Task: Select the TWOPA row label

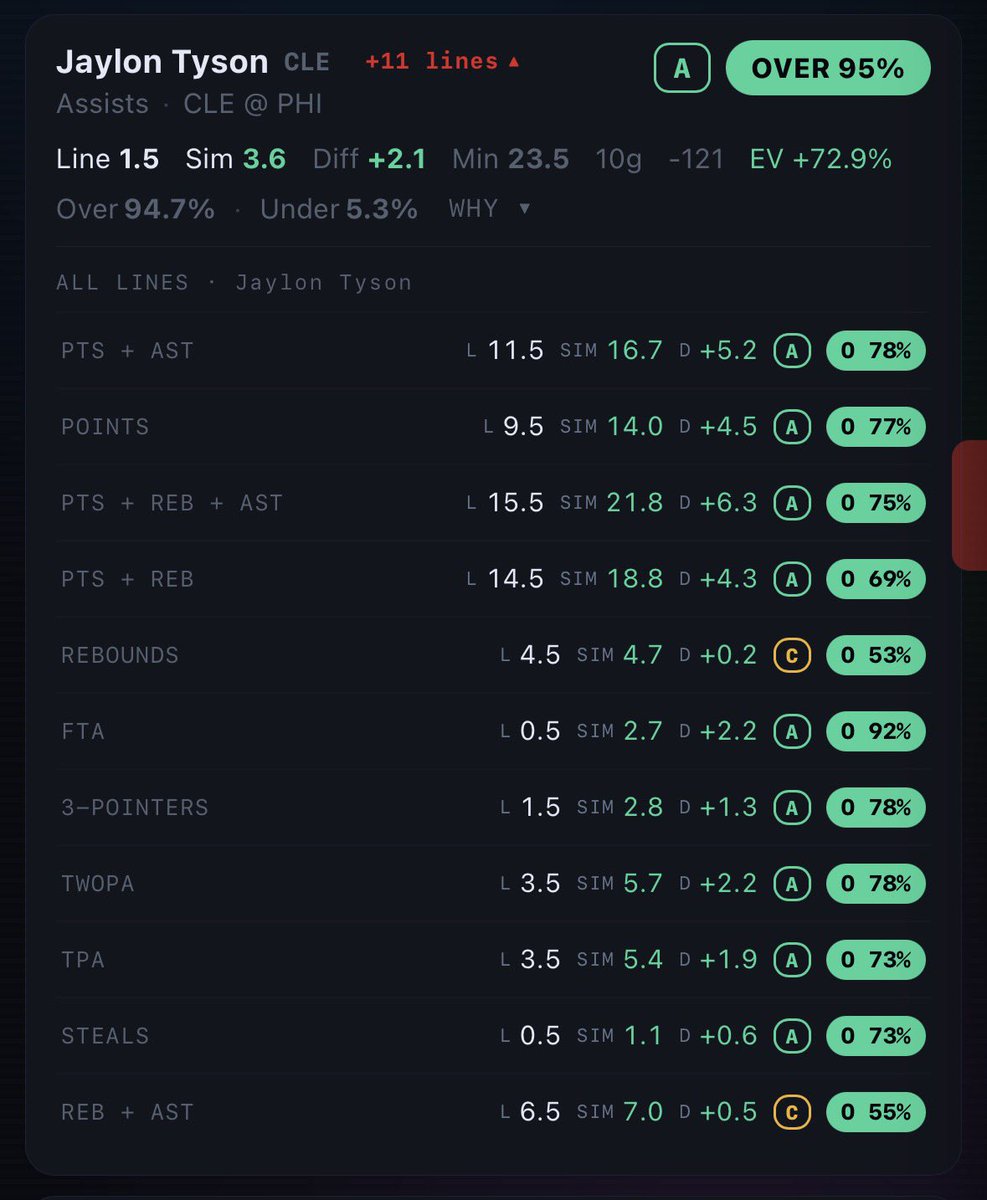Action: [97, 884]
